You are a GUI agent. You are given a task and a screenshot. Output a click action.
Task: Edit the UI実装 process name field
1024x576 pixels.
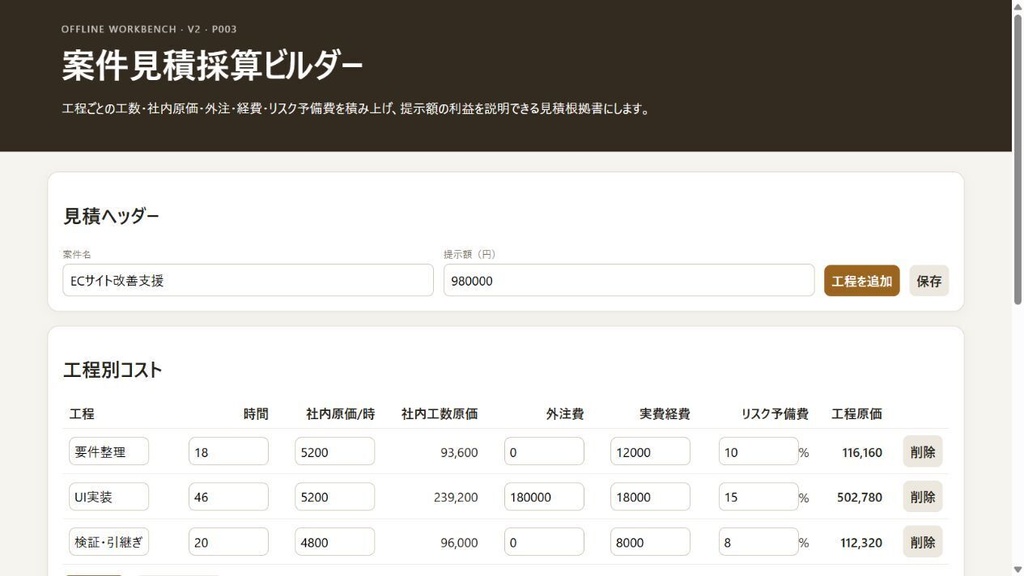point(109,496)
